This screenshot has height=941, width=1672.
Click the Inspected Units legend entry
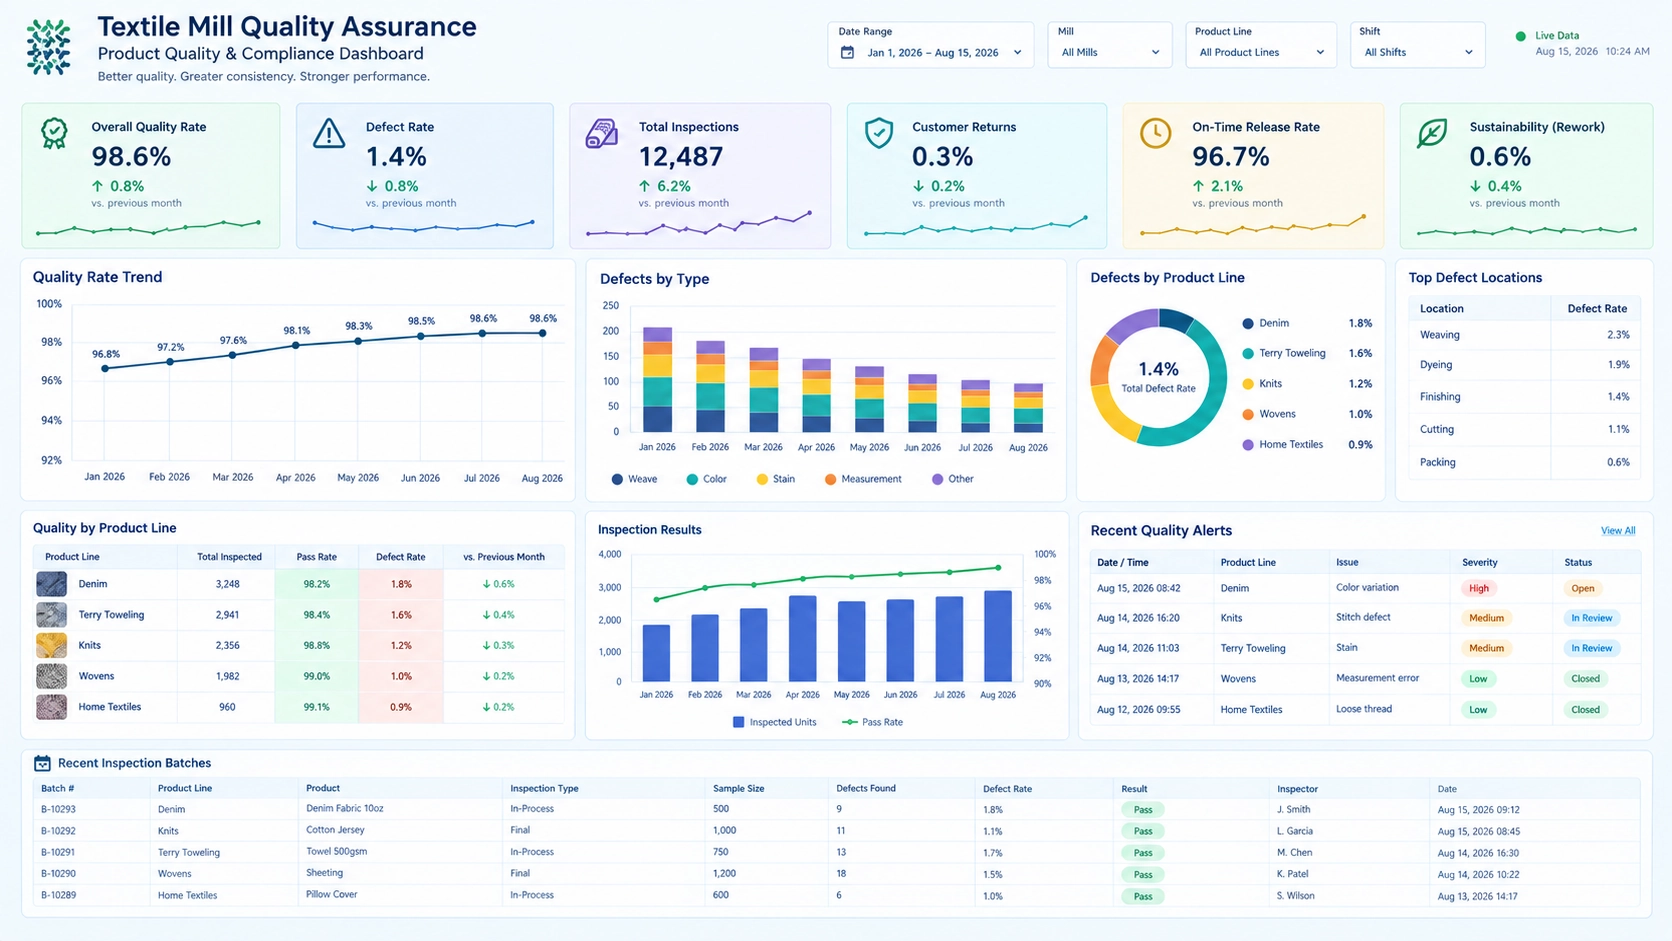(x=774, y=722)
